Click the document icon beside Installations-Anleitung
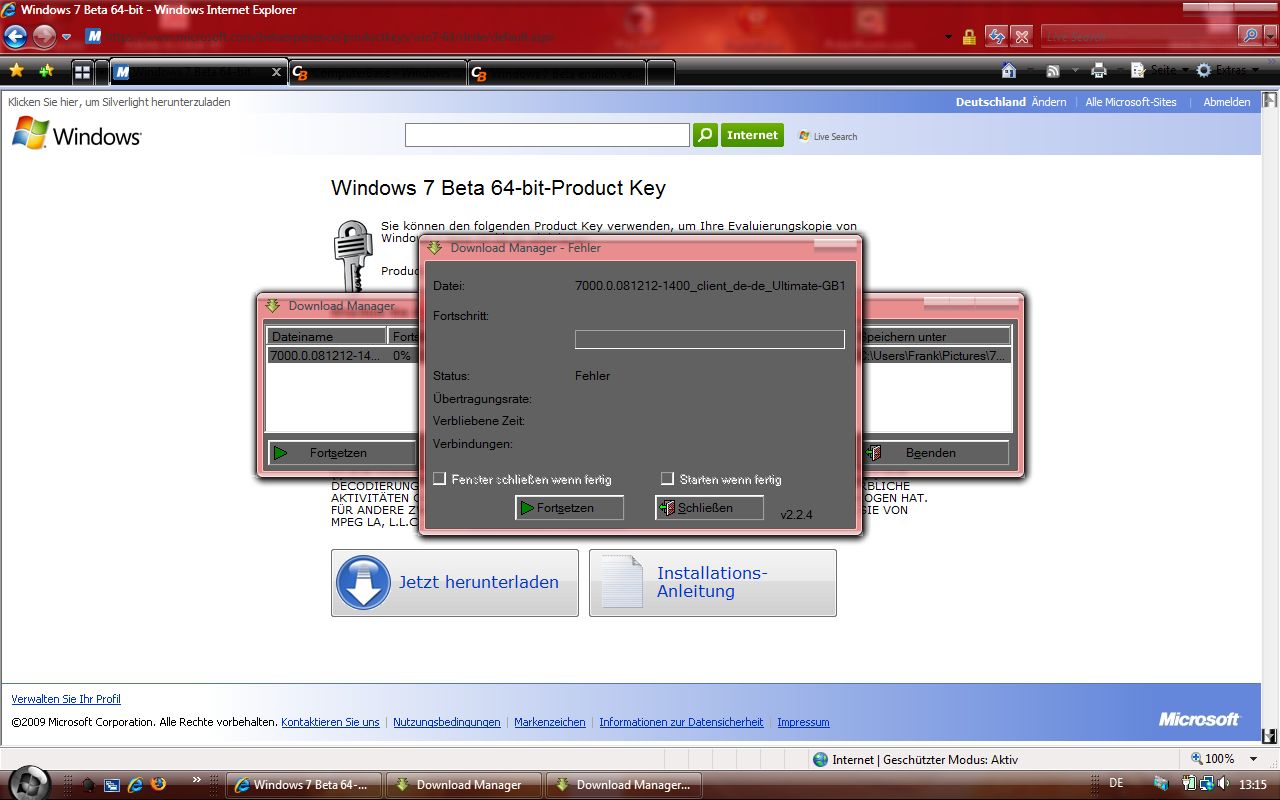This screenshot has width=1280, height=800. 620,581
